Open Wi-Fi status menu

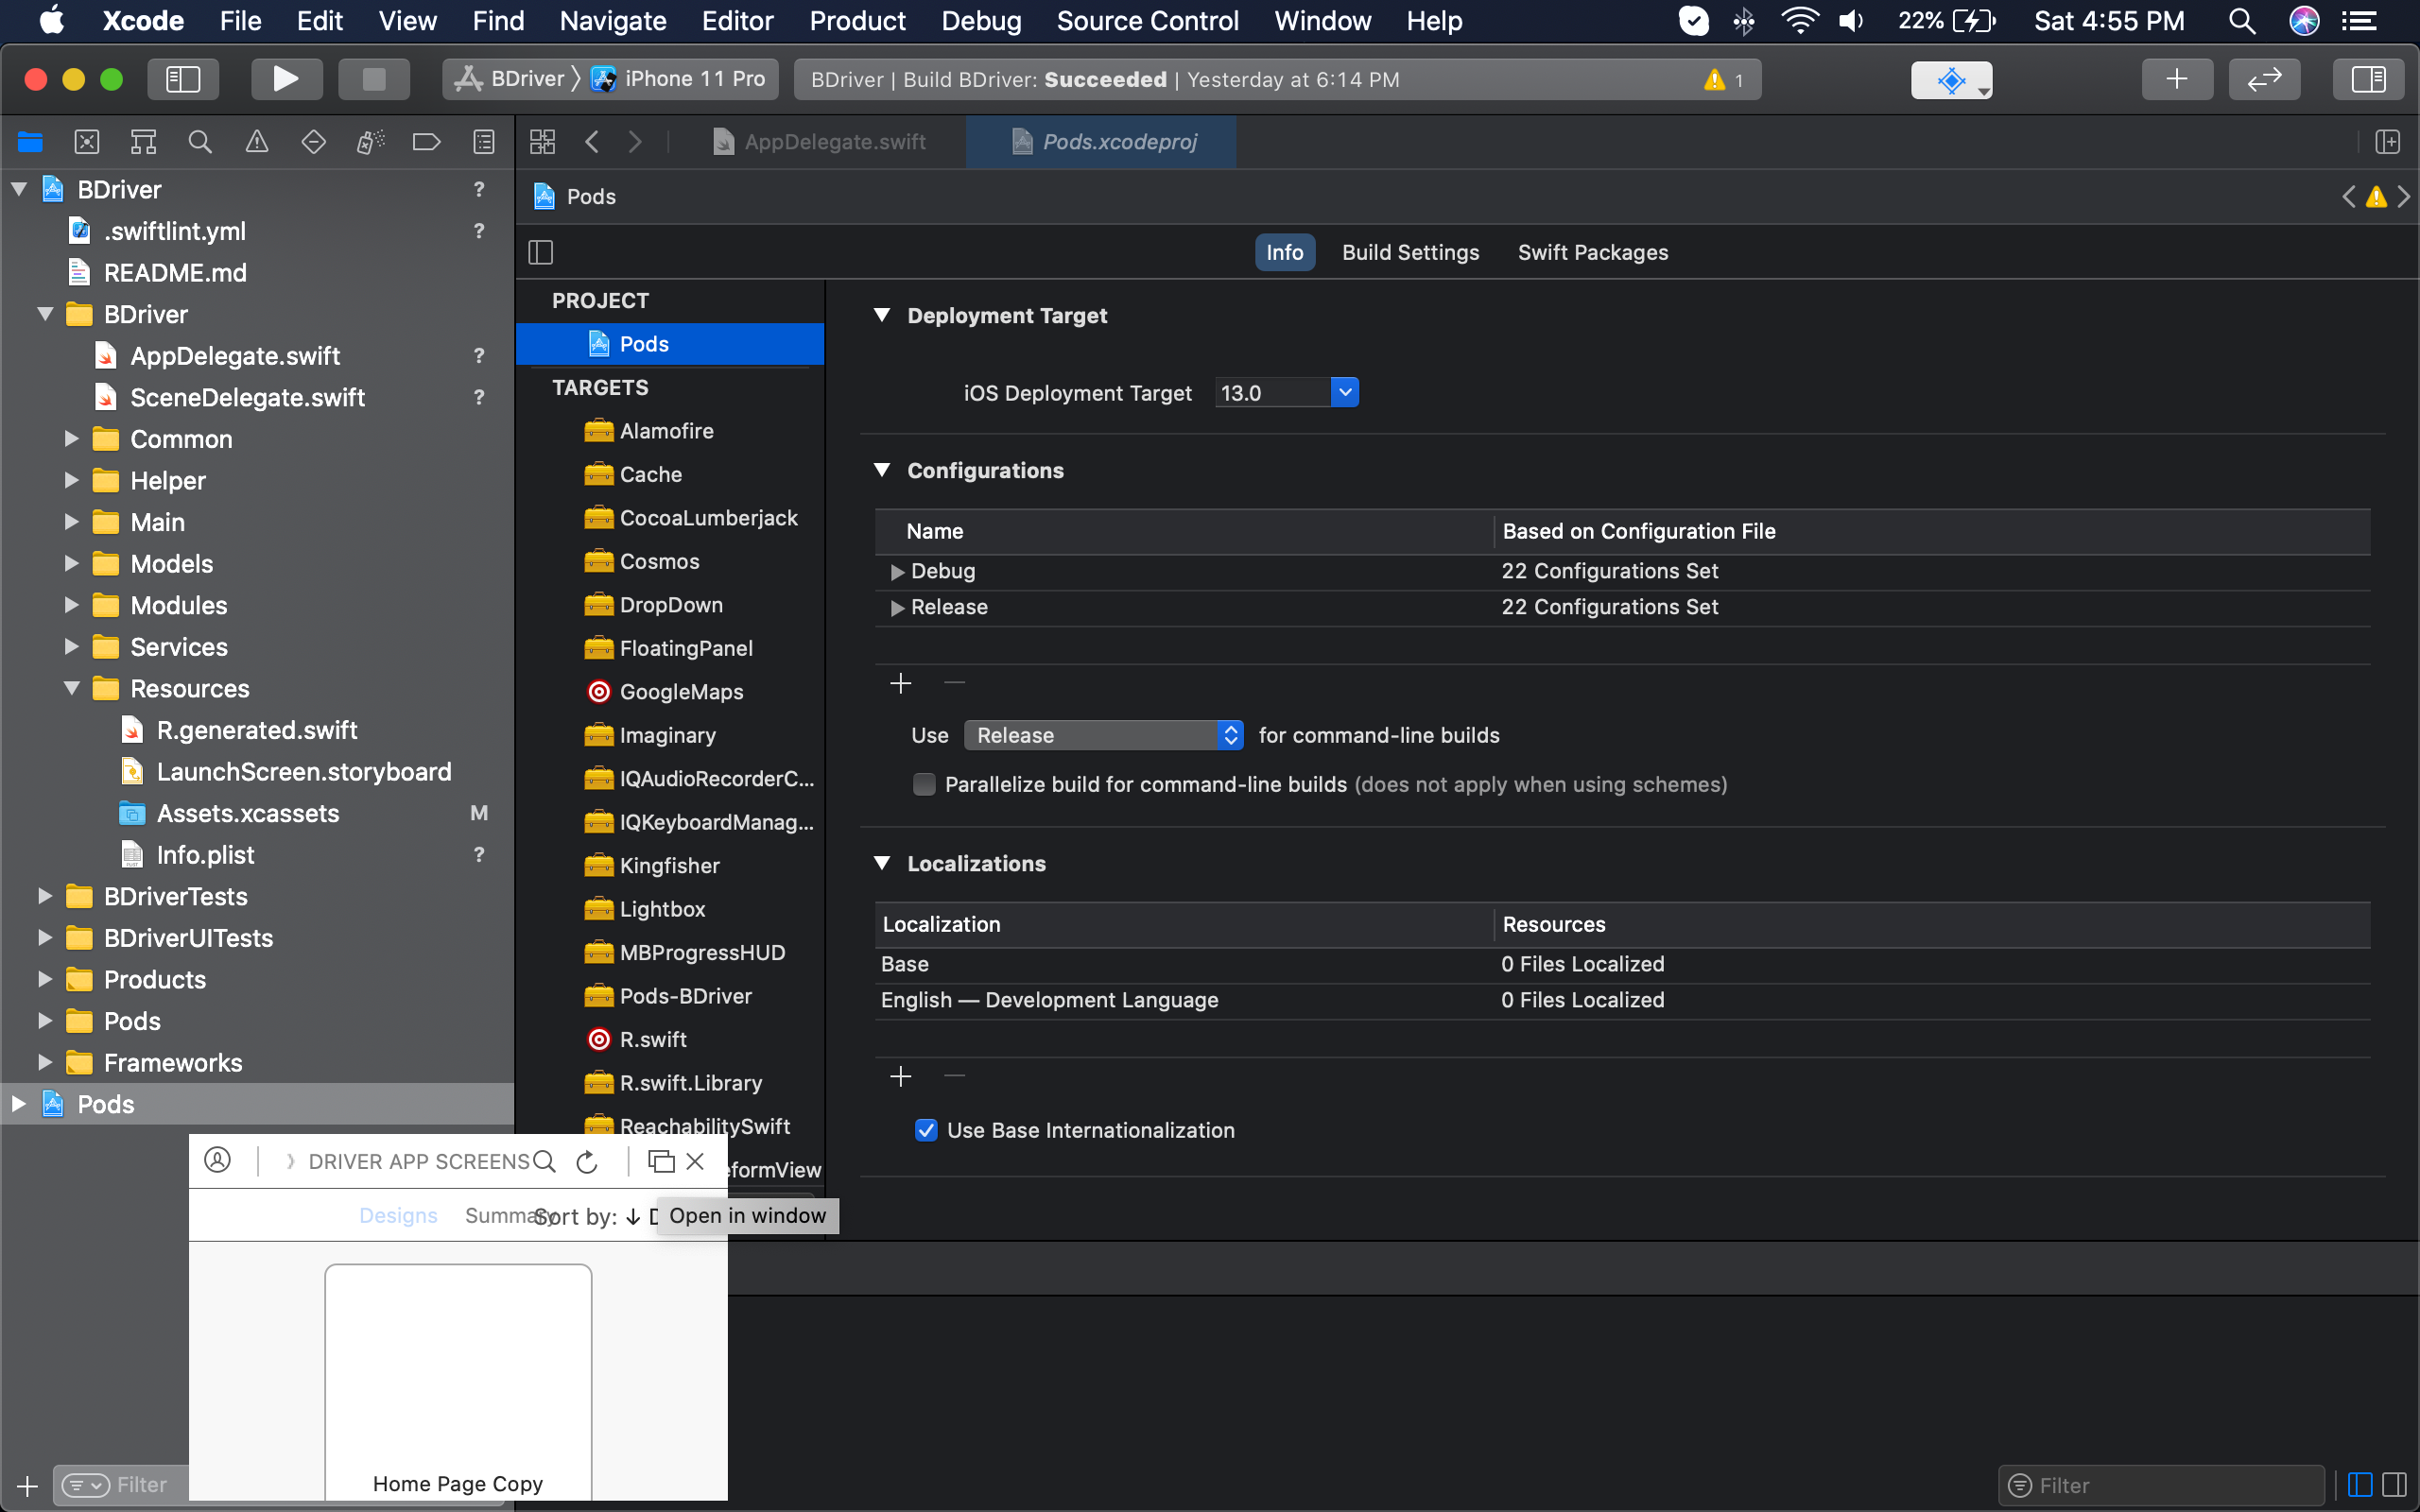click(1799, 21)
